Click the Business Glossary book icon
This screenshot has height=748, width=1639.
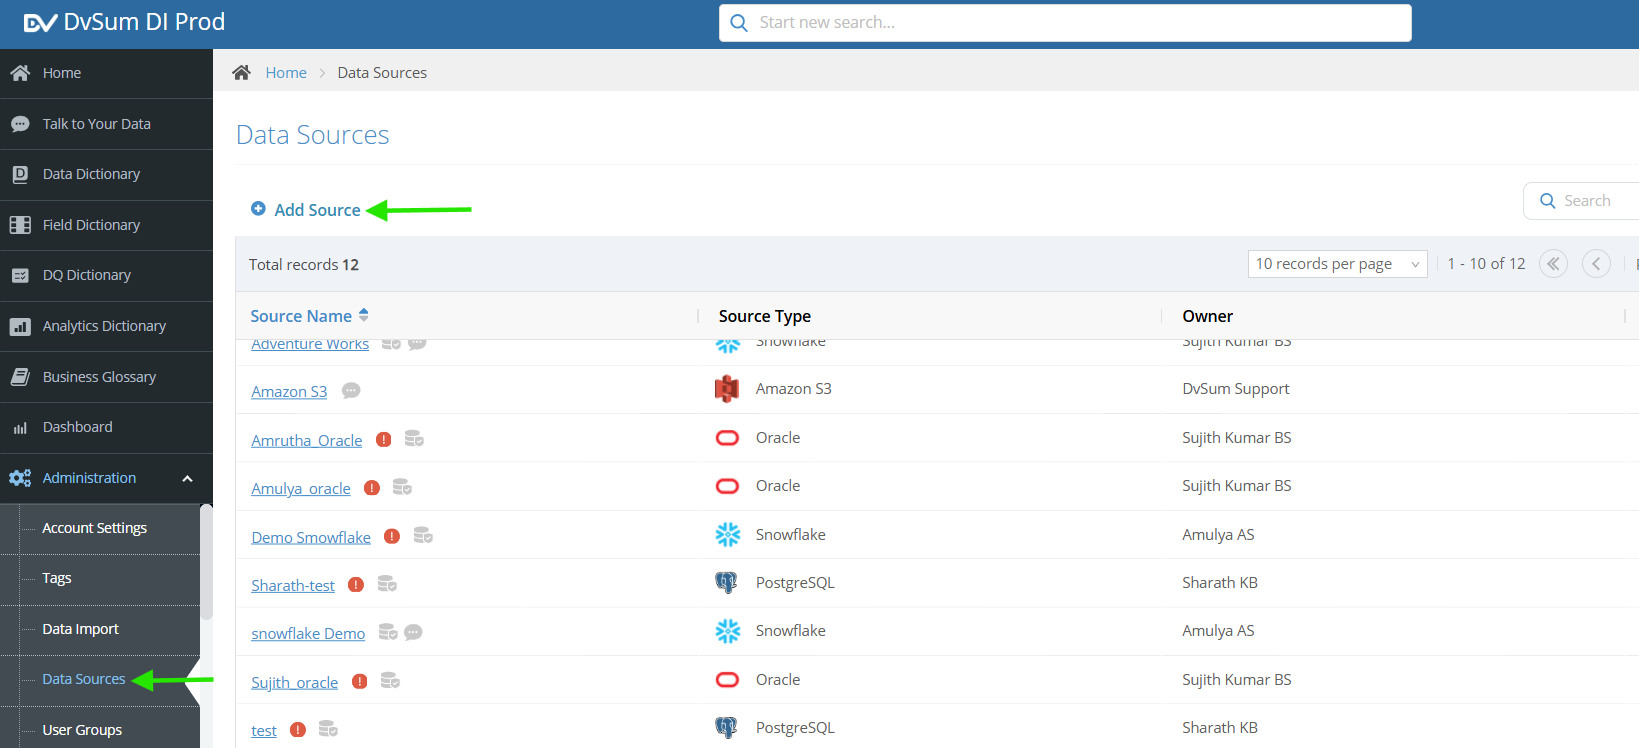point(20,377)
